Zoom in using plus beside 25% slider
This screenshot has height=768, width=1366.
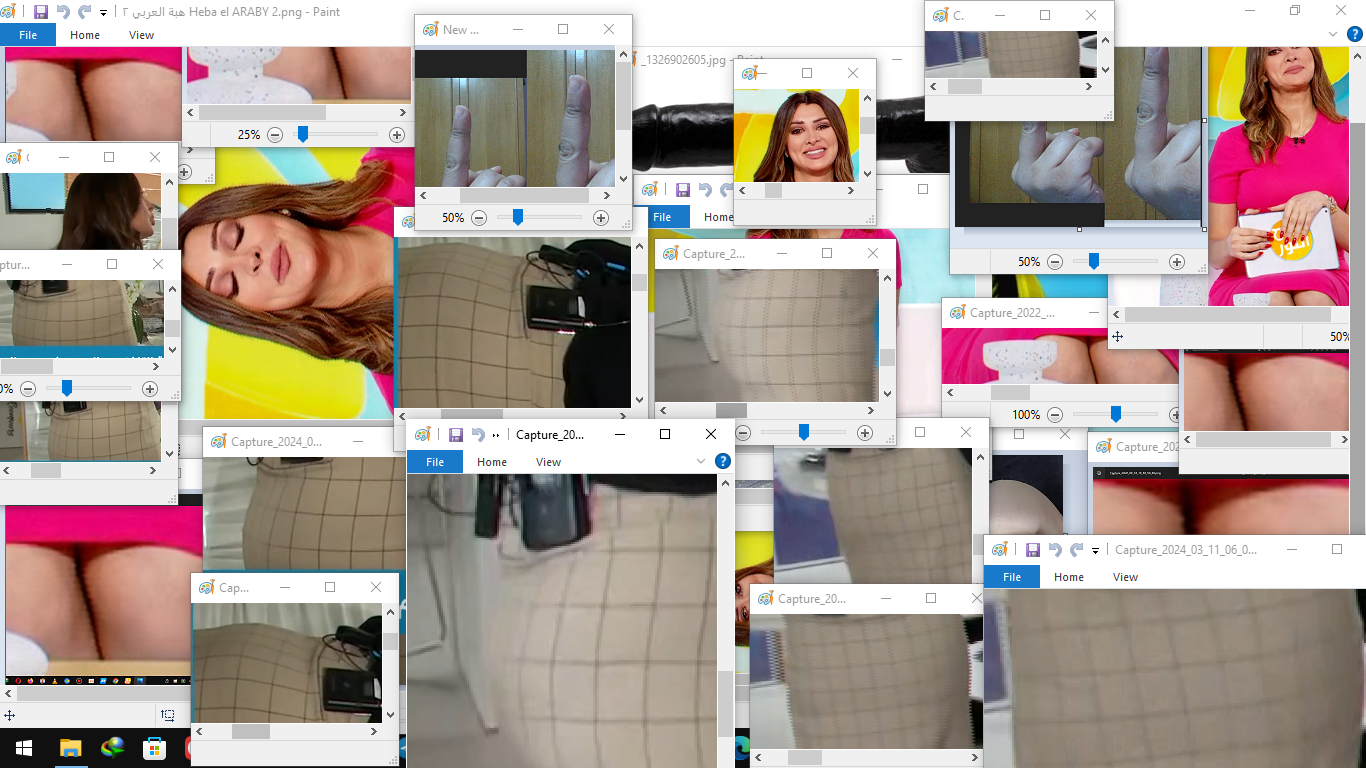[397, 134]
